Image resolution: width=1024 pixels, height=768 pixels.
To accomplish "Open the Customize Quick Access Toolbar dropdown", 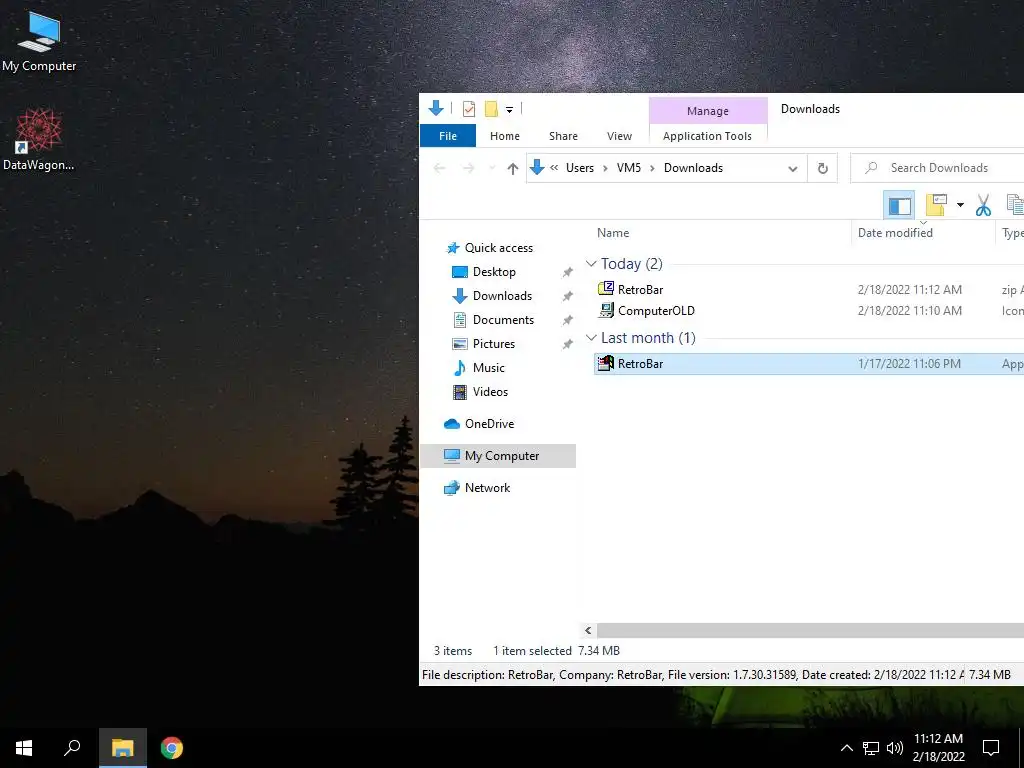I will click(x=509, y=110).
